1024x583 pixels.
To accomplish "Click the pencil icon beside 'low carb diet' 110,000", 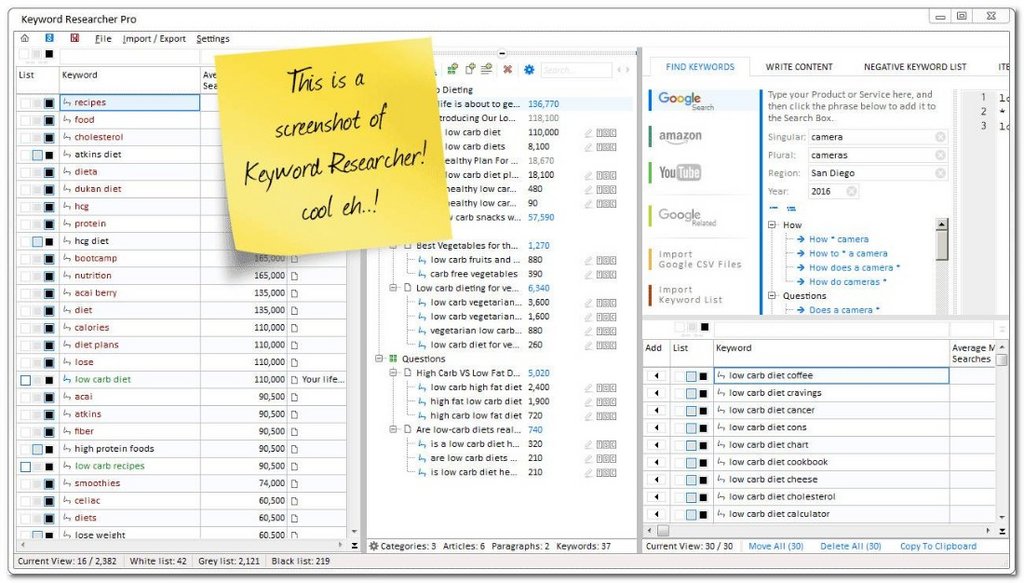I will (x=588, y=133).
